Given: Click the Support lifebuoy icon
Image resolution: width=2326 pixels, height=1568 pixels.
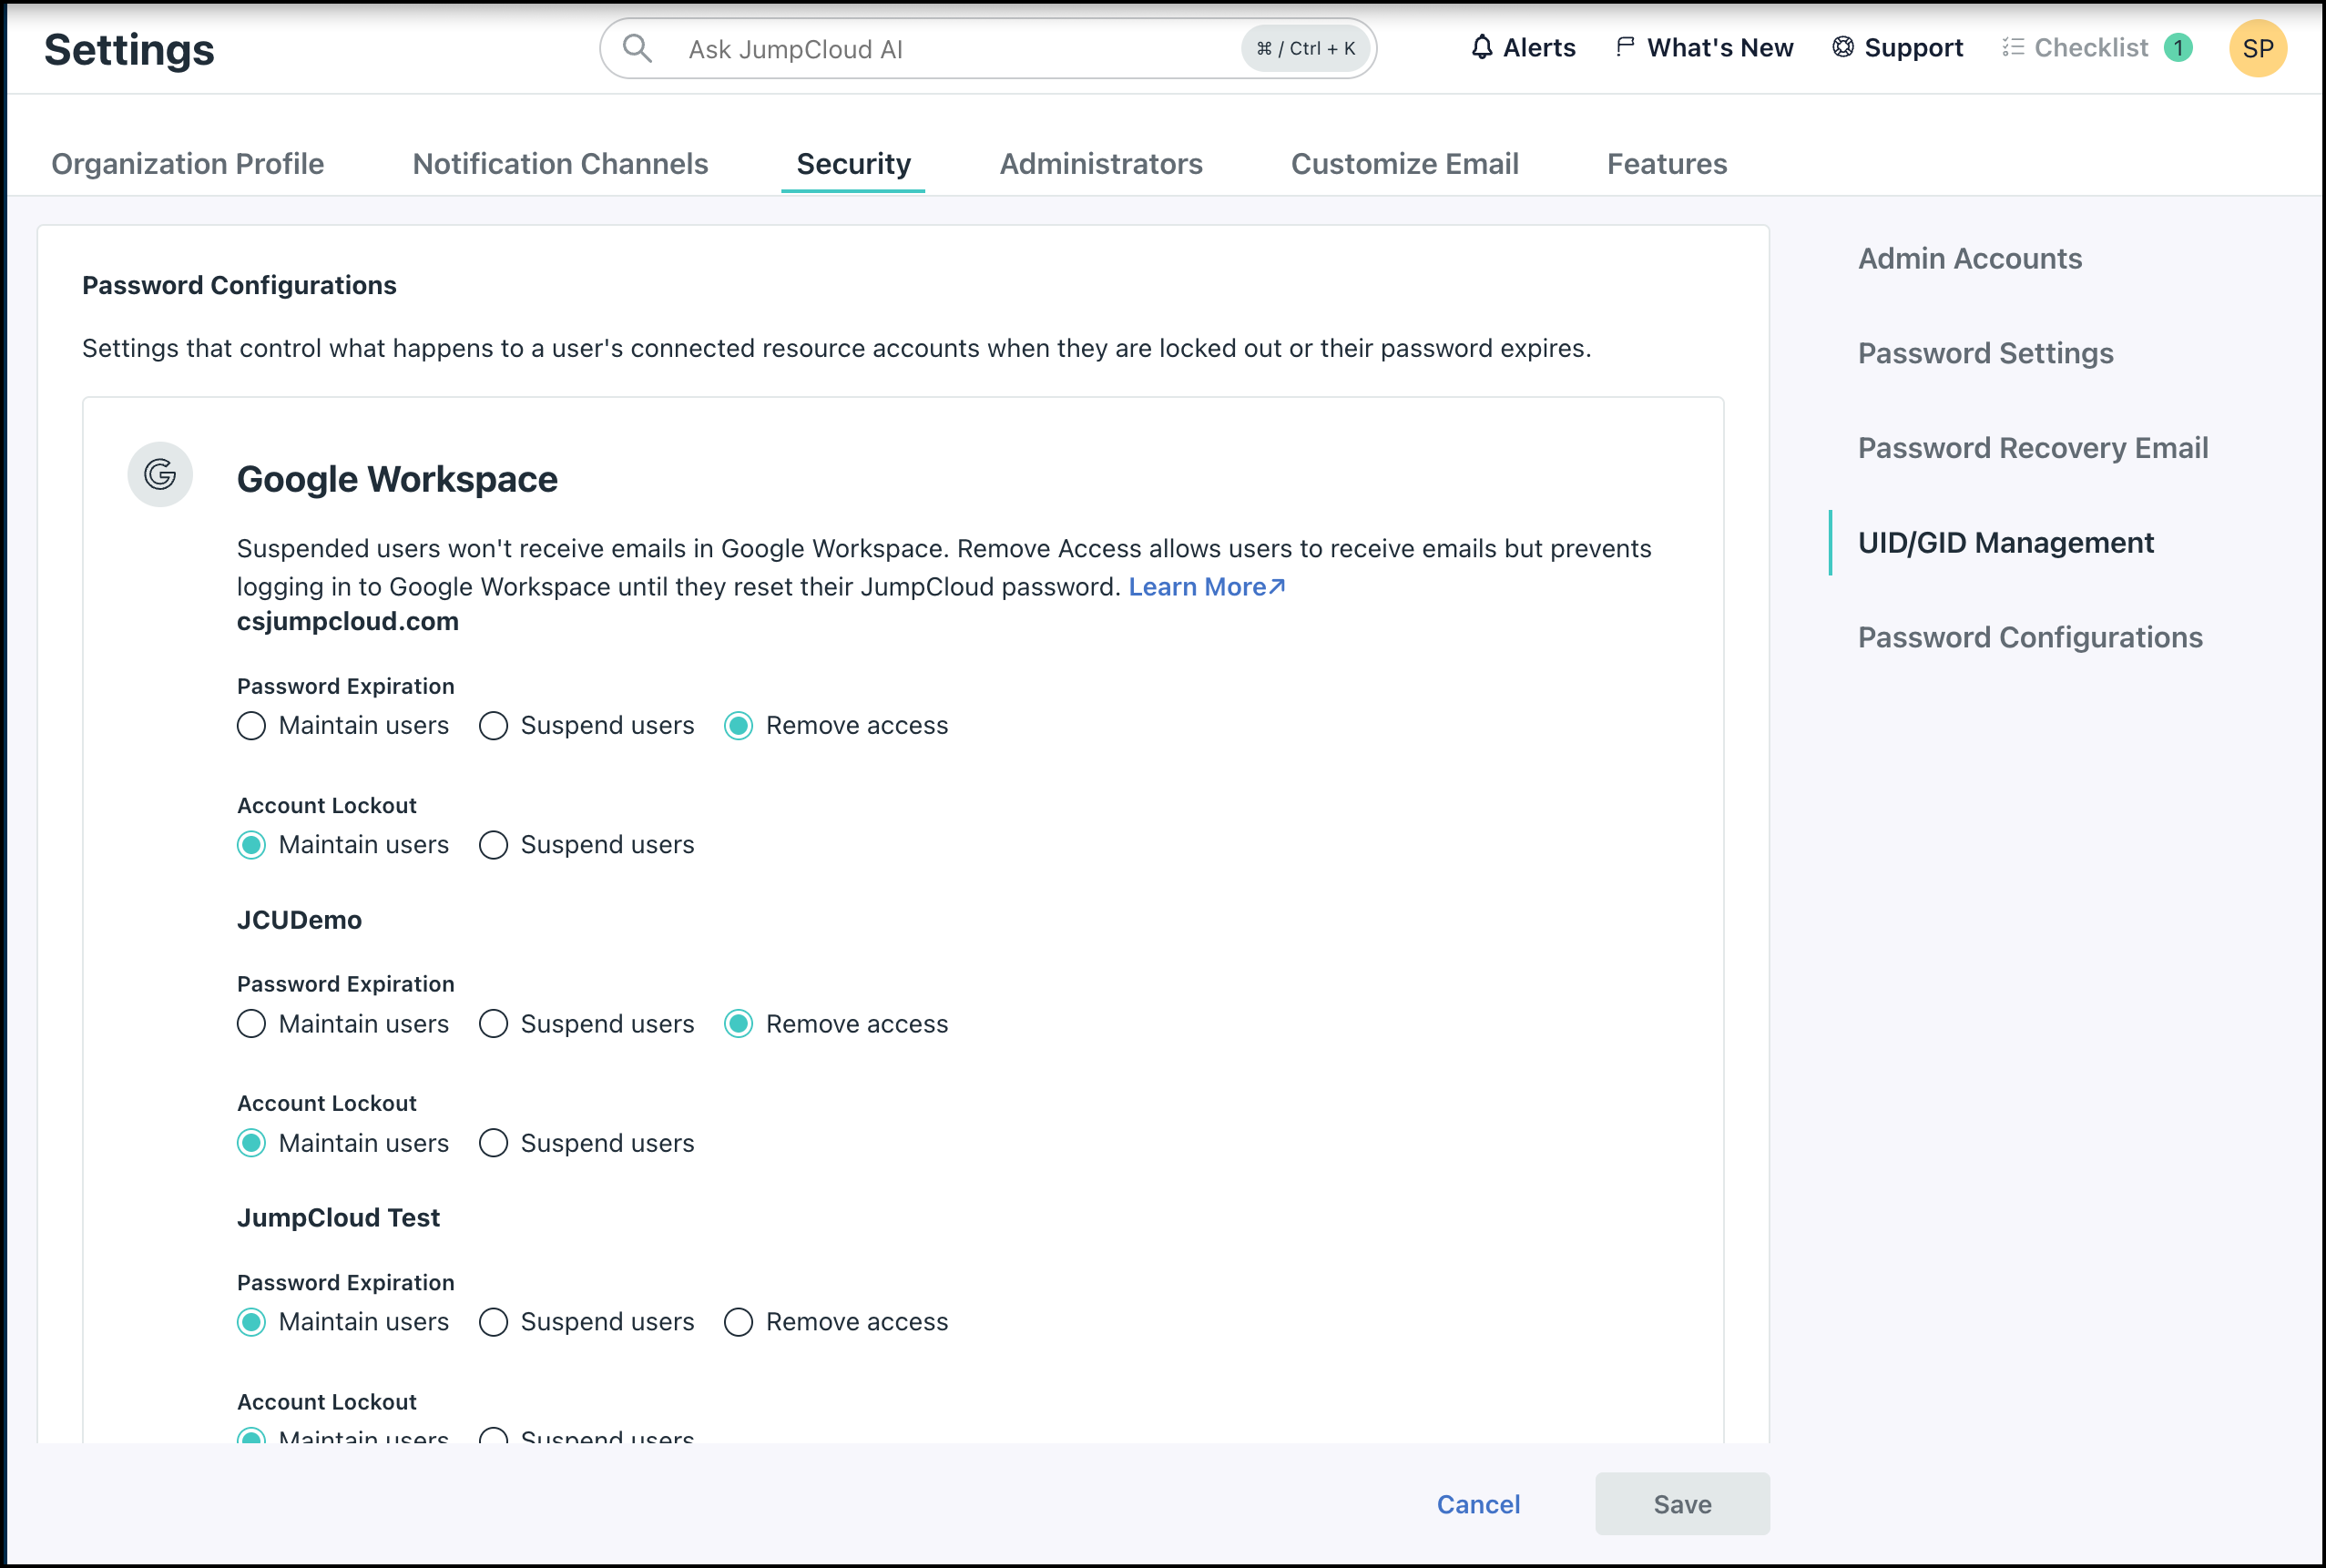Looking at the screenshot, I should pos(1843,47).
